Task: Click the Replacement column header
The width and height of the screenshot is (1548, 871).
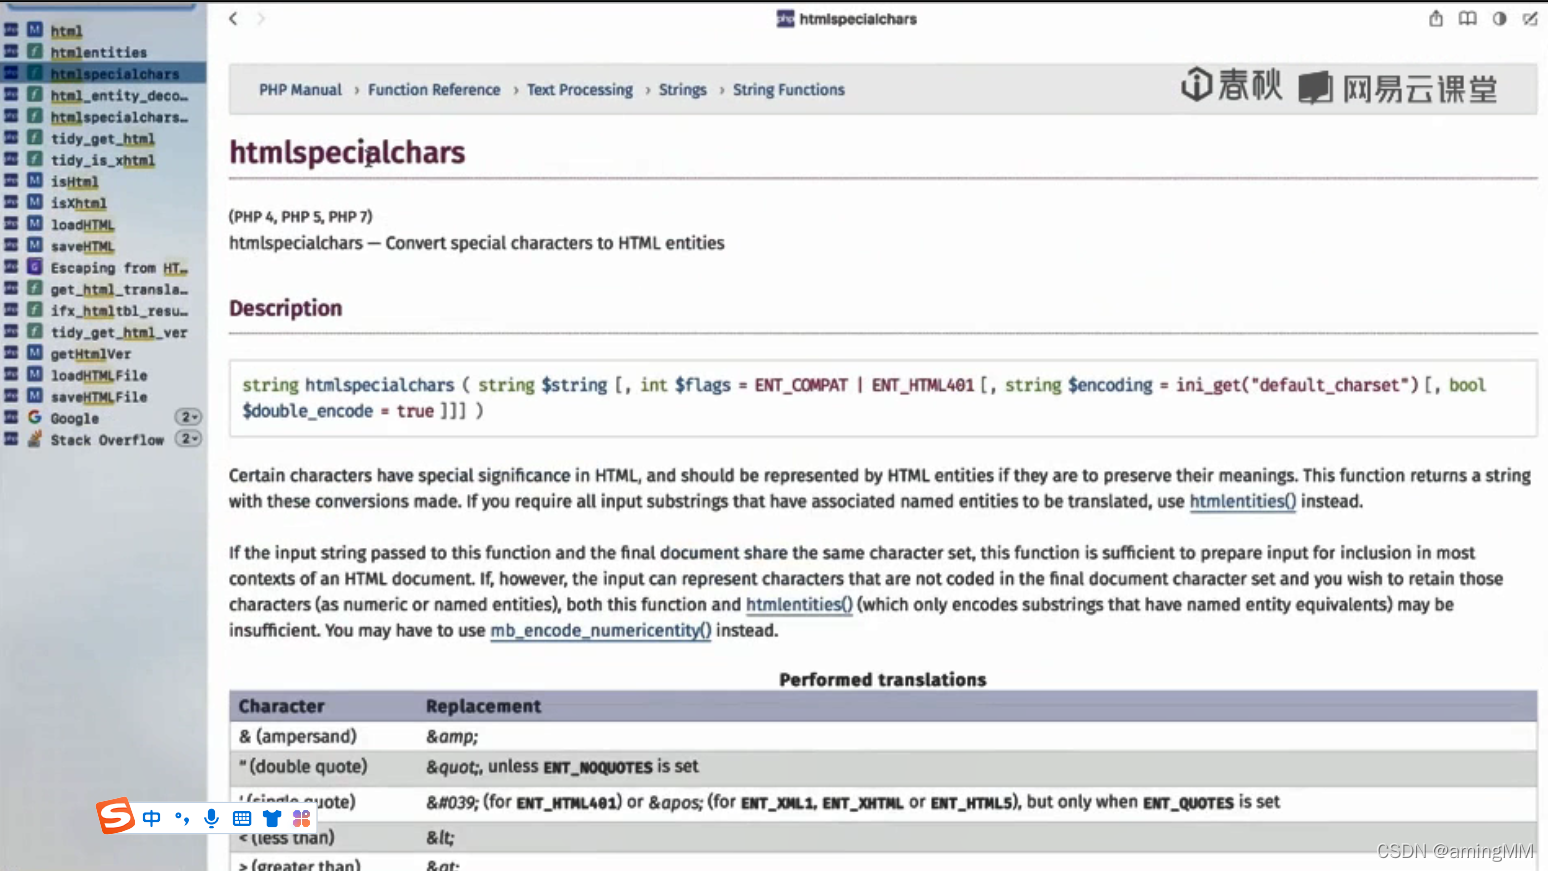Action: pyautogui.click(x=484, y=706)
